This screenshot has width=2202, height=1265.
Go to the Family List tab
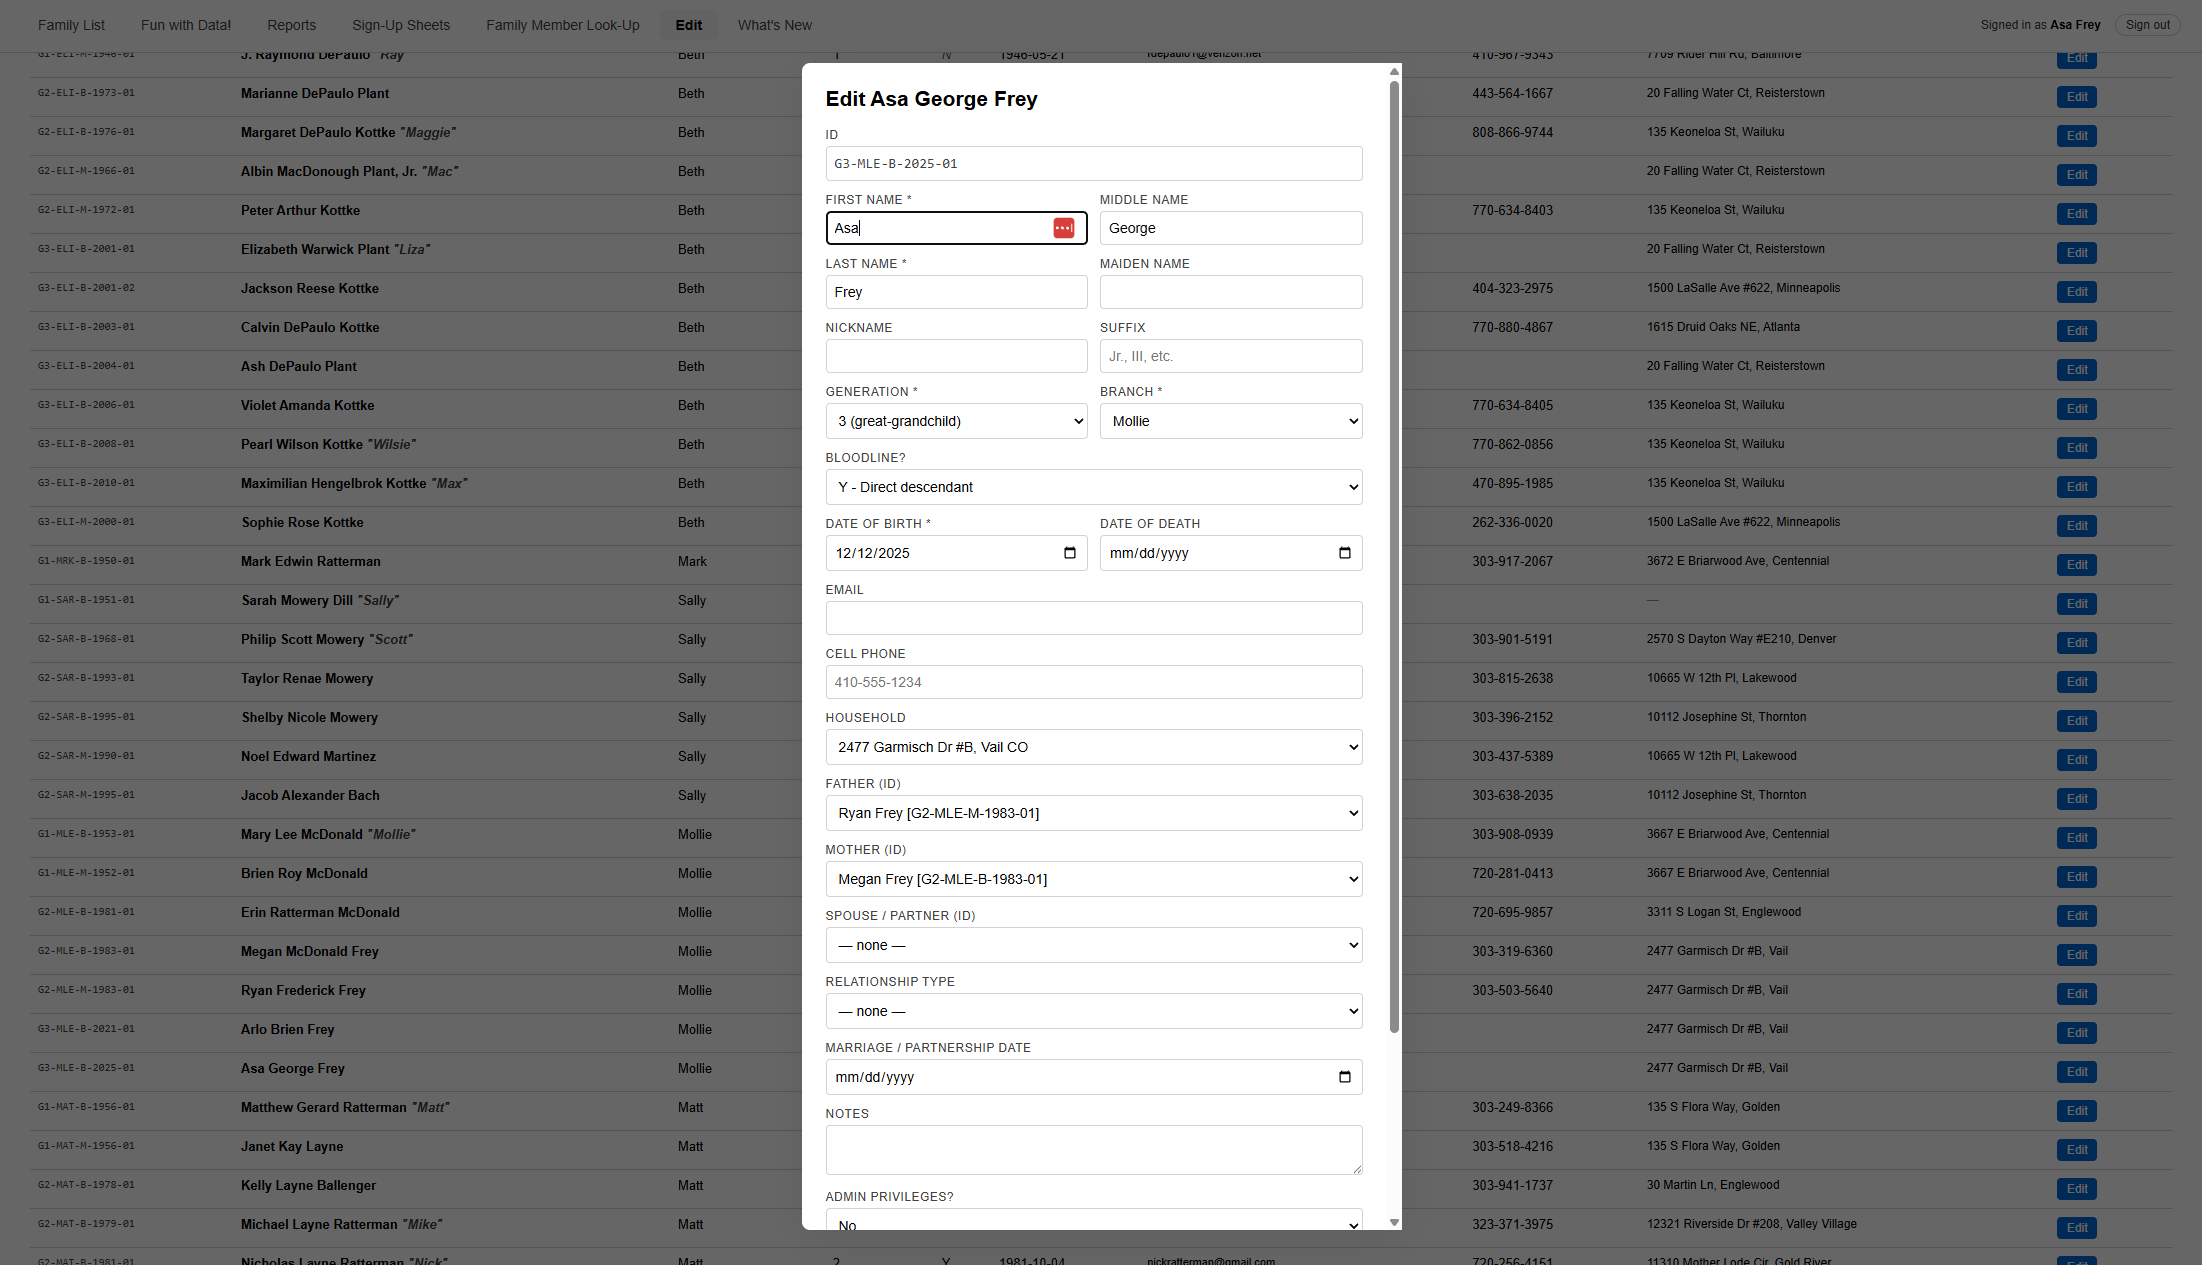pos(71,25)
